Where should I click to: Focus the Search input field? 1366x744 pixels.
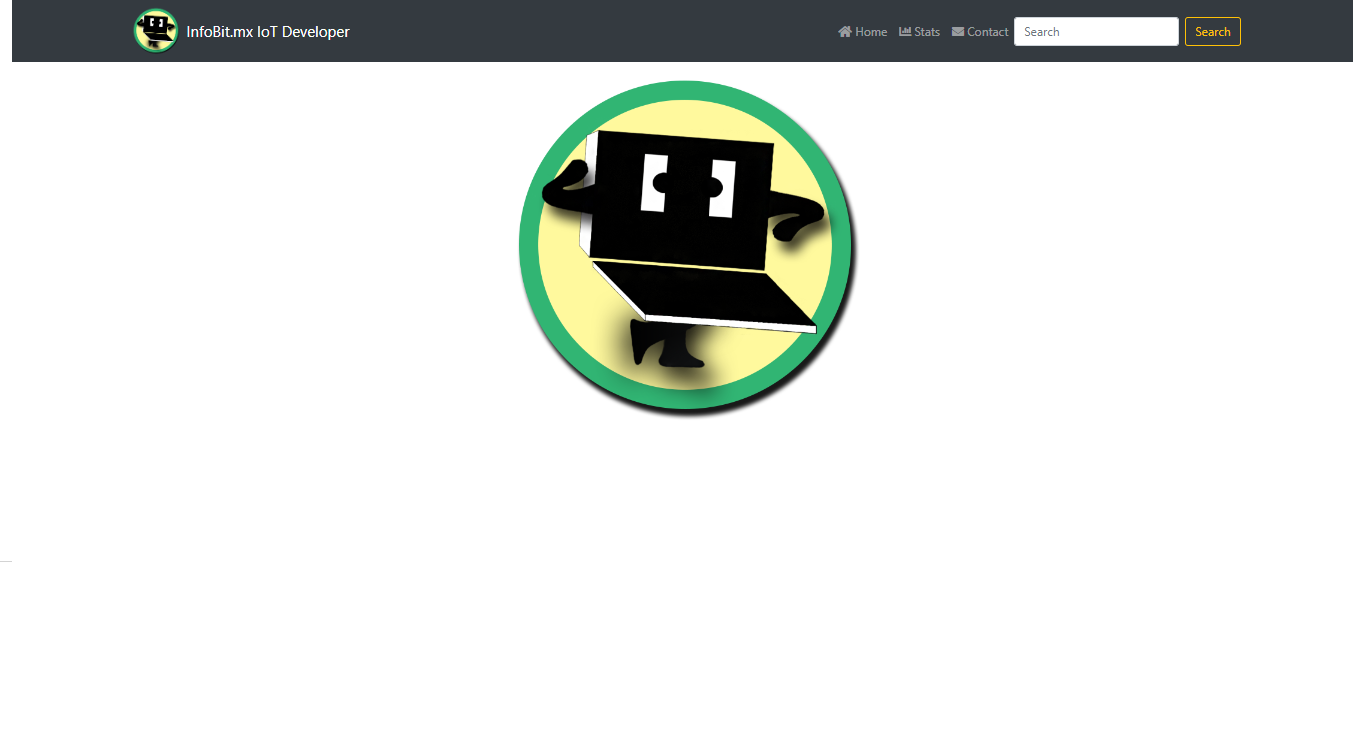[1096, 32]
